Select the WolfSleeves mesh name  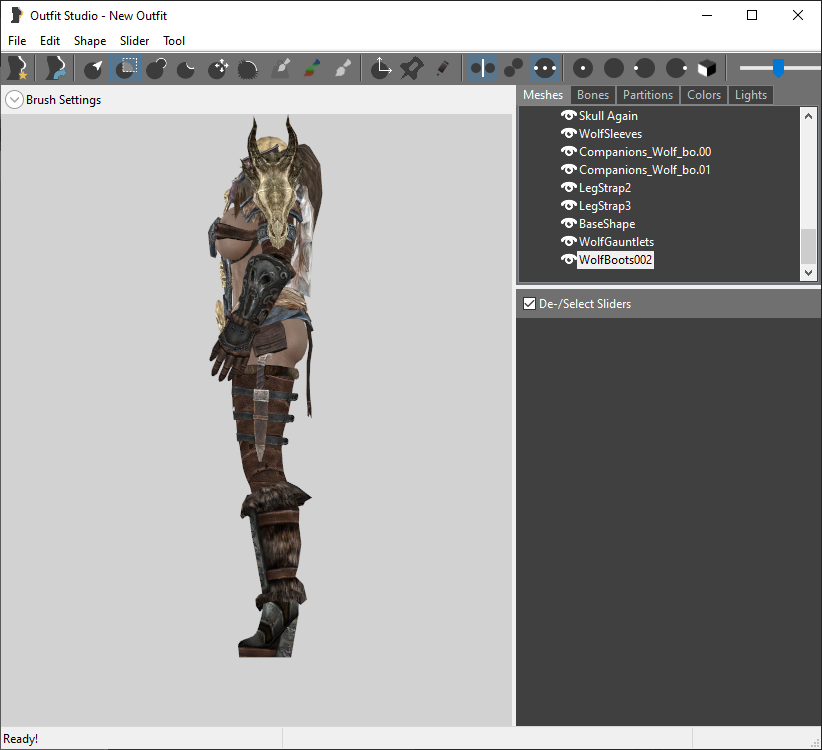pos(610,134)
